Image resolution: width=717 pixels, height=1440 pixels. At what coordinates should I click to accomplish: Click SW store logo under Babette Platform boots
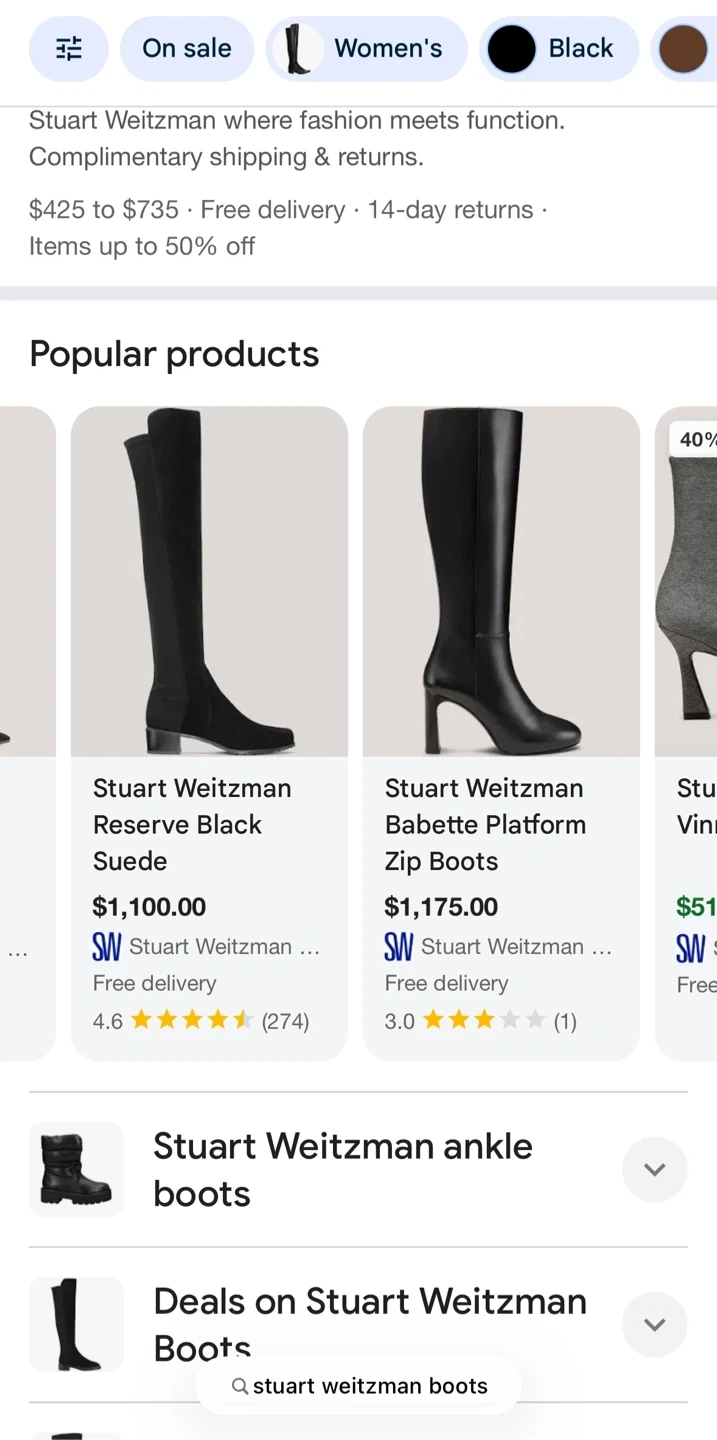(398, 947)
